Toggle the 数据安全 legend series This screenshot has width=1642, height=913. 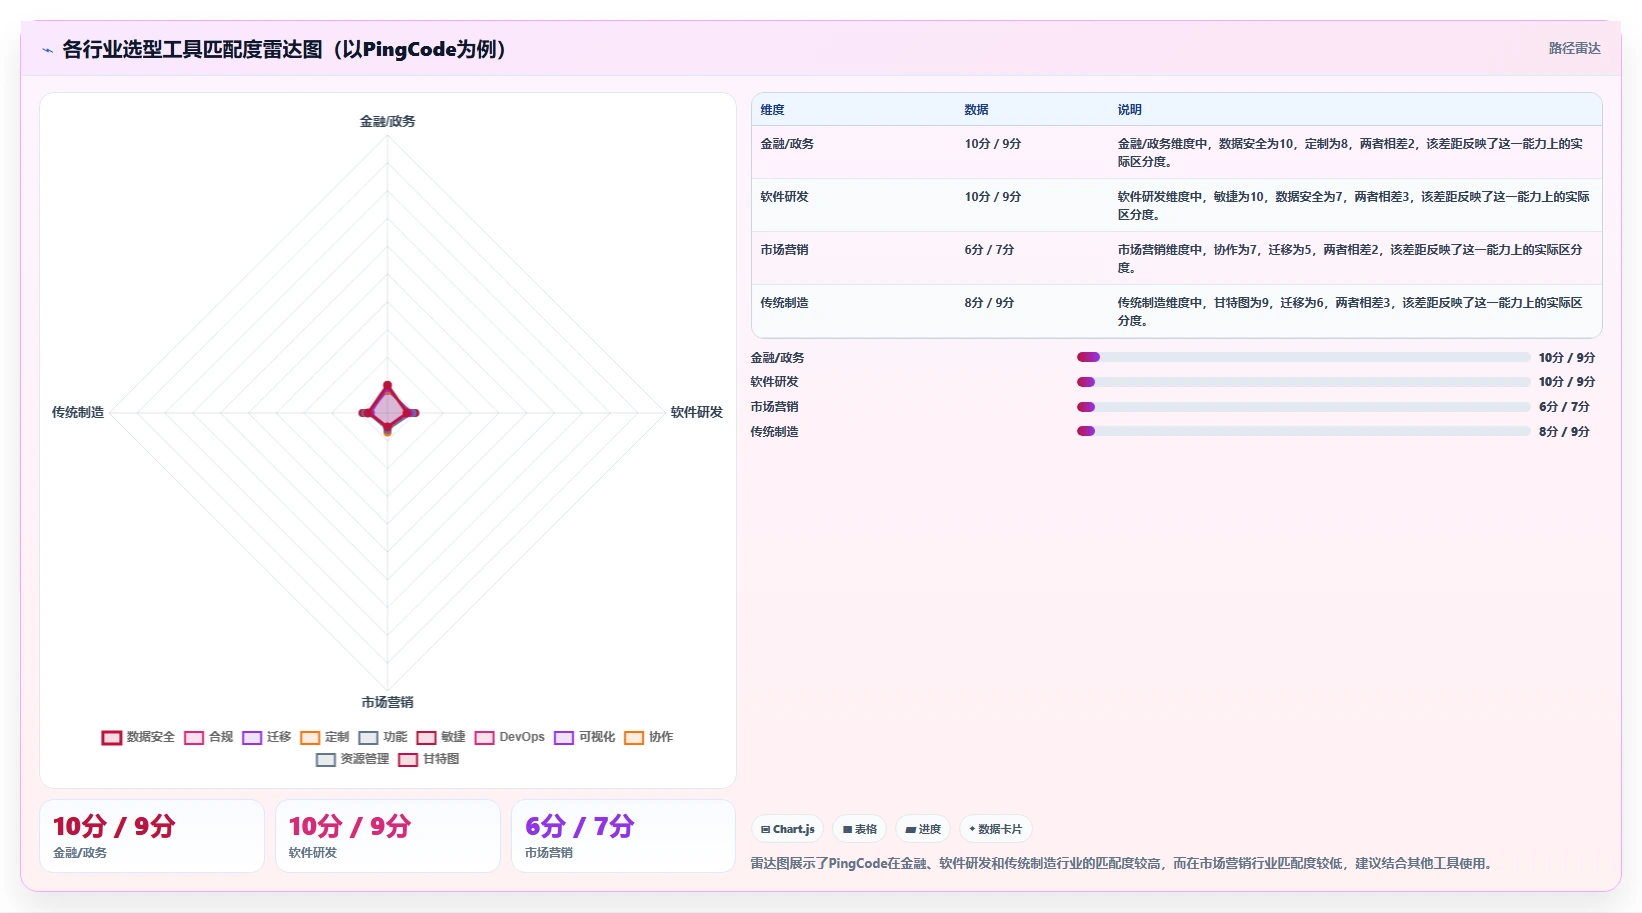point(138,737)
